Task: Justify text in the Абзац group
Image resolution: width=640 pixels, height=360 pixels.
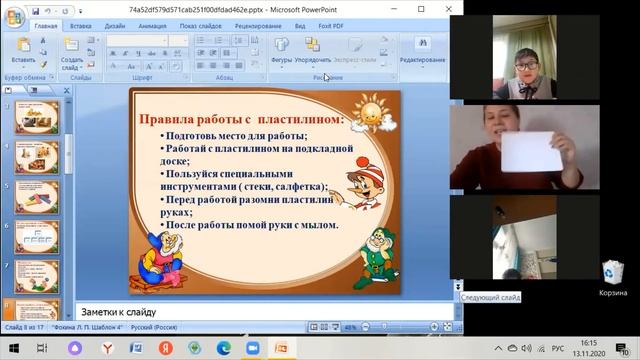Action: click(x=239, y=65)
